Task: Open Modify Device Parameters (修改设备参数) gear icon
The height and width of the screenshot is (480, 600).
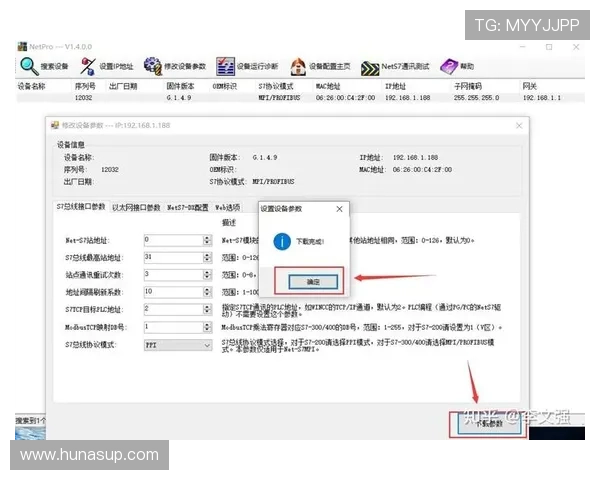Action: click(x=153, y=66)
